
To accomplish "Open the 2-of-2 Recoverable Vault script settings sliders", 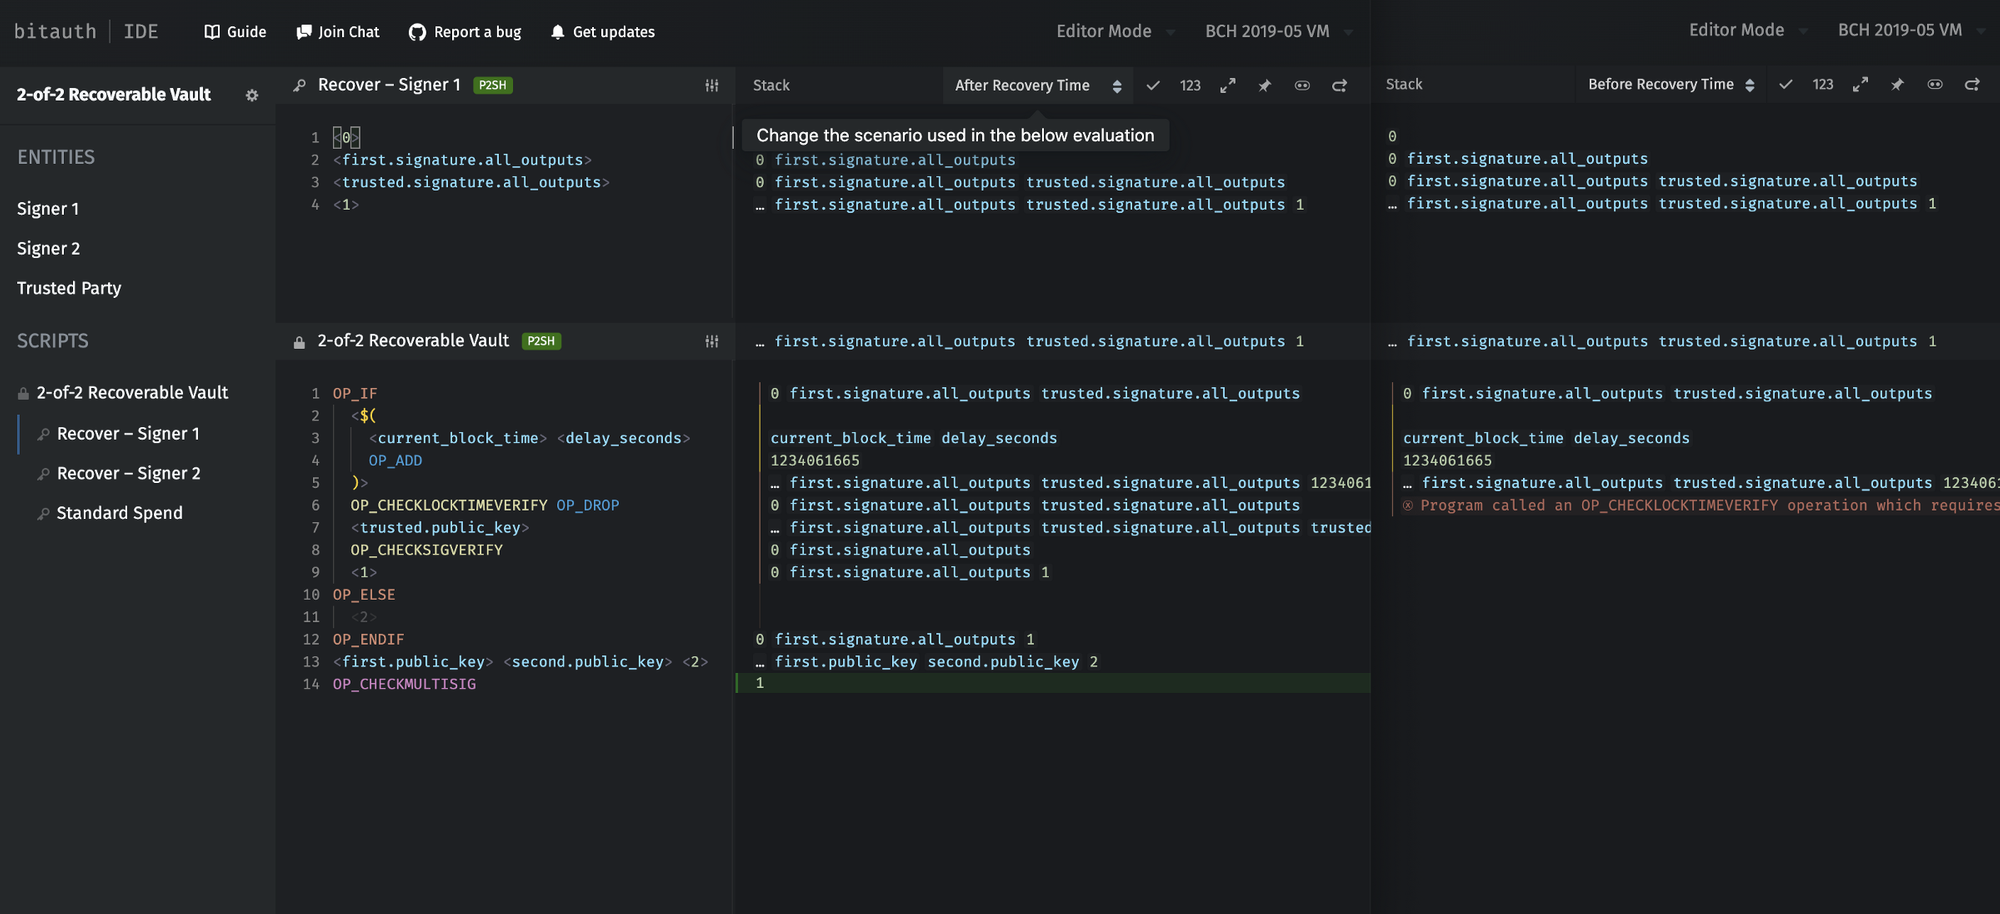I will [712, 341].
